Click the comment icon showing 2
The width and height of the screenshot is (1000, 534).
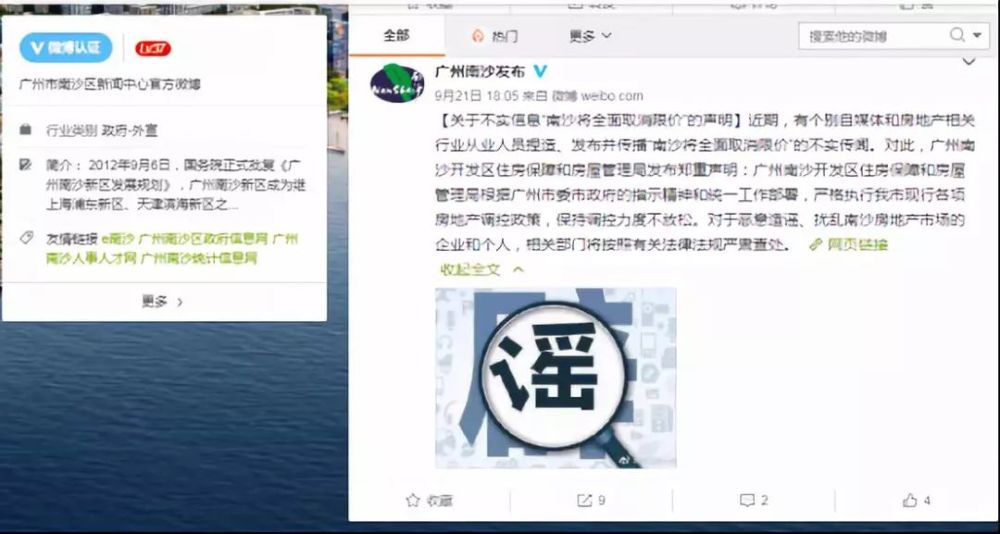(747, 500)
